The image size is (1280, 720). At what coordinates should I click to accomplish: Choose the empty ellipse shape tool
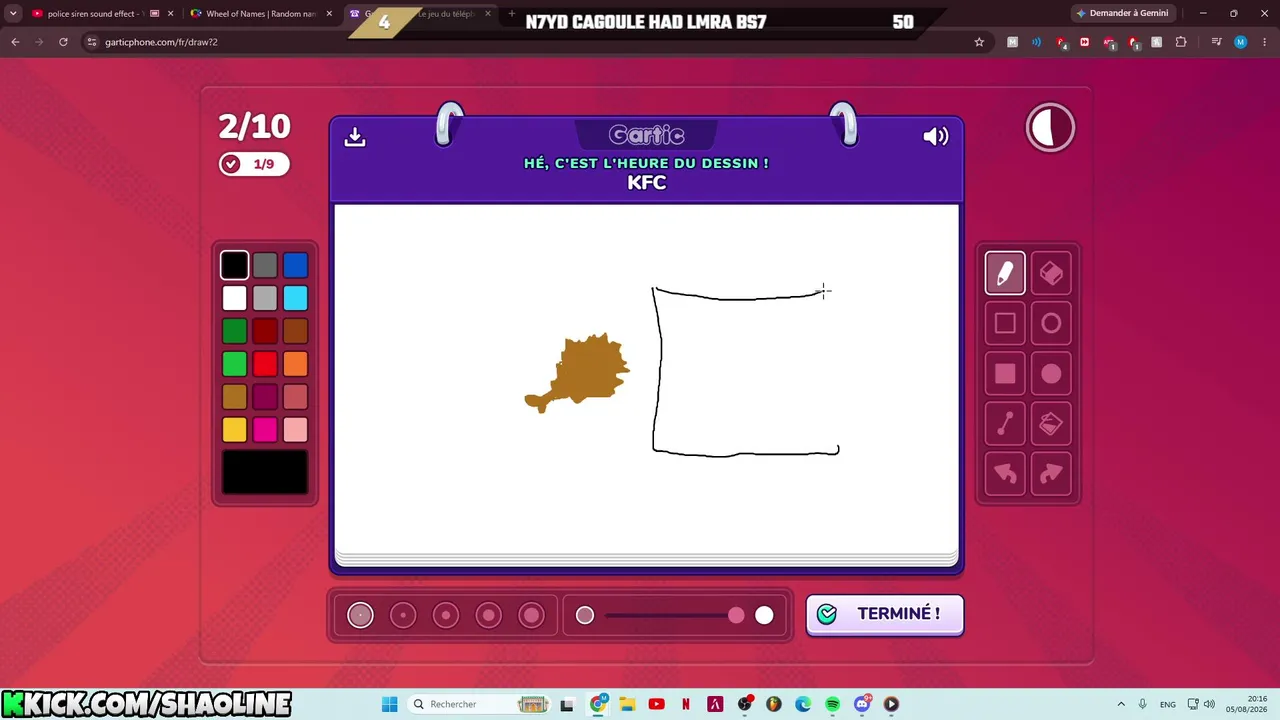pos(1051,323)
